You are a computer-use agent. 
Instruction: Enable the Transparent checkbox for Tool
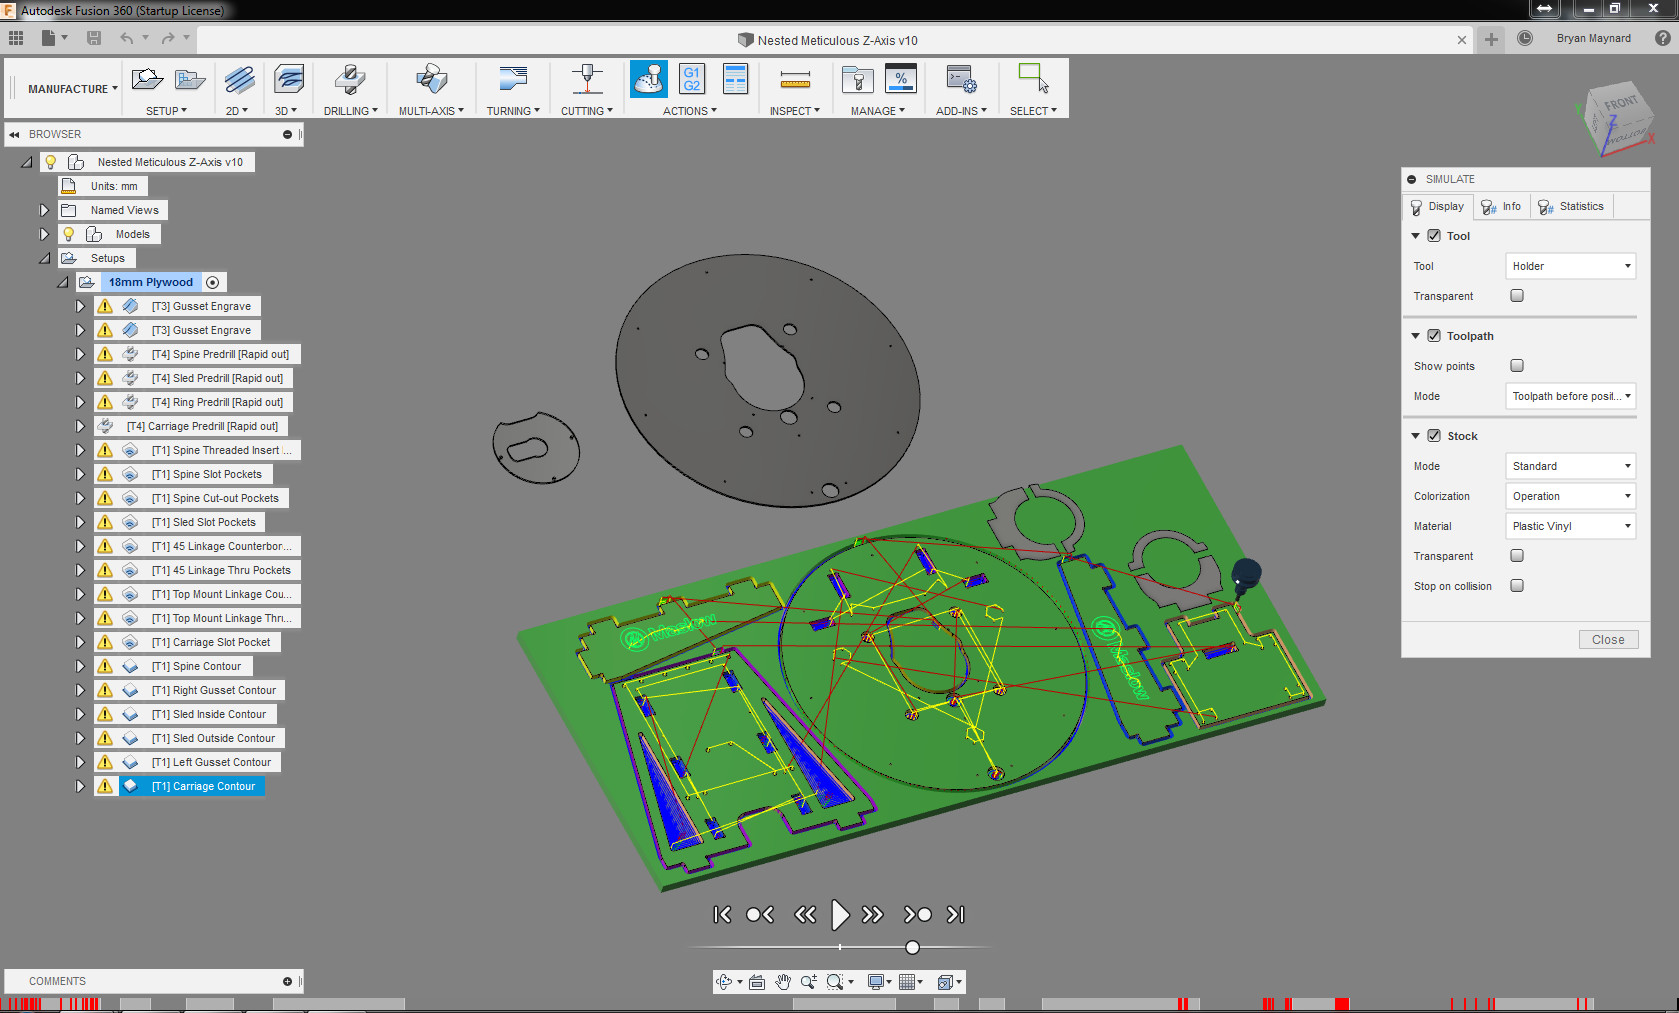tap(1517, 296)
